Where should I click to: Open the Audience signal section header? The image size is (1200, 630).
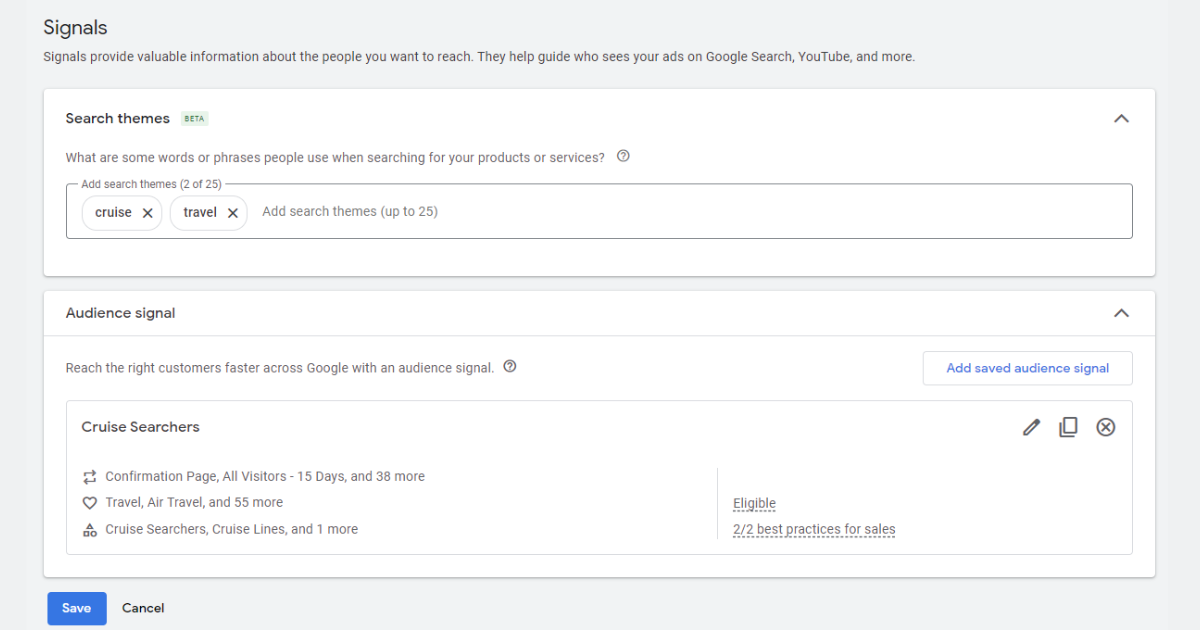tap(120, 312)
